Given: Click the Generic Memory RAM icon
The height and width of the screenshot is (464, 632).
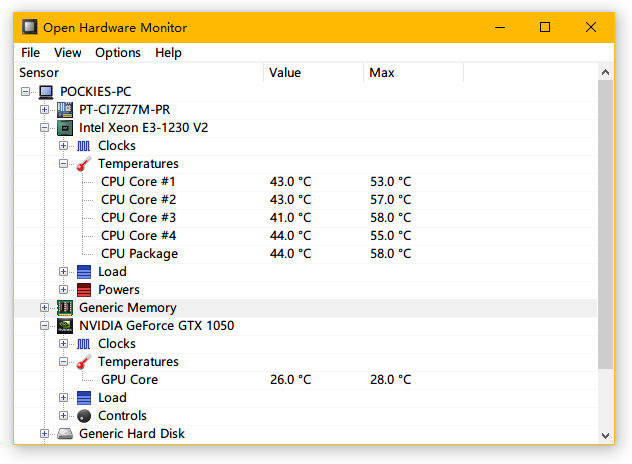Looking at the screenshot, I should pos(65,308).
